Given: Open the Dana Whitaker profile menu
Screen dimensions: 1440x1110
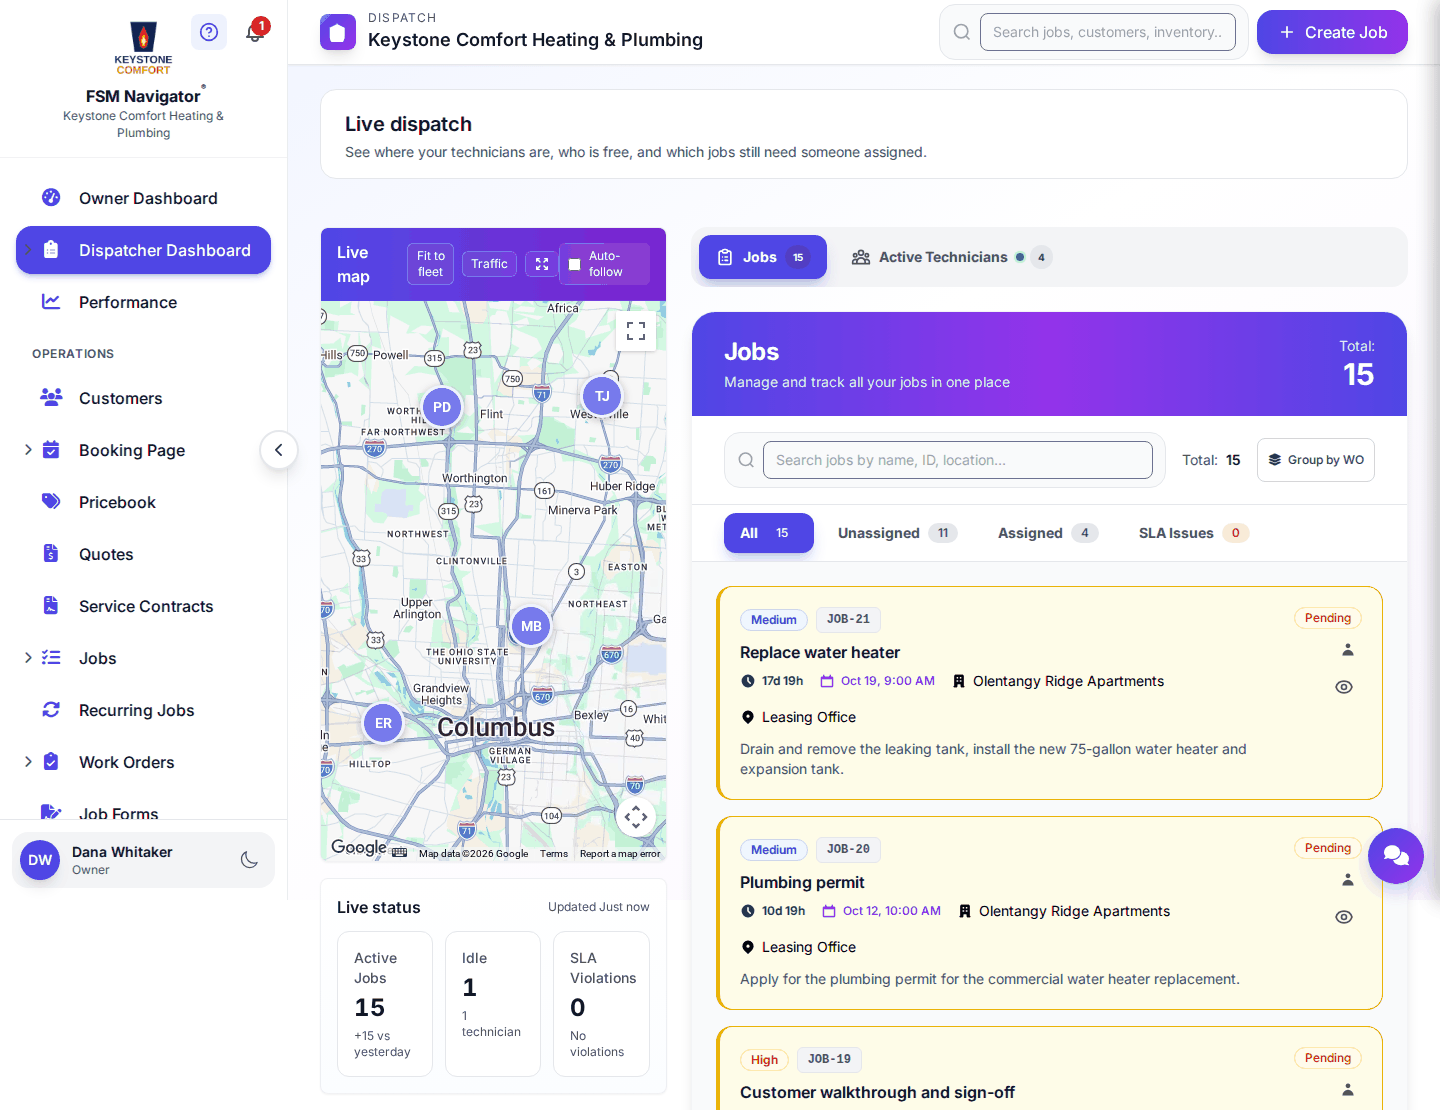Looking at the screenshot, I should (143, 860).
